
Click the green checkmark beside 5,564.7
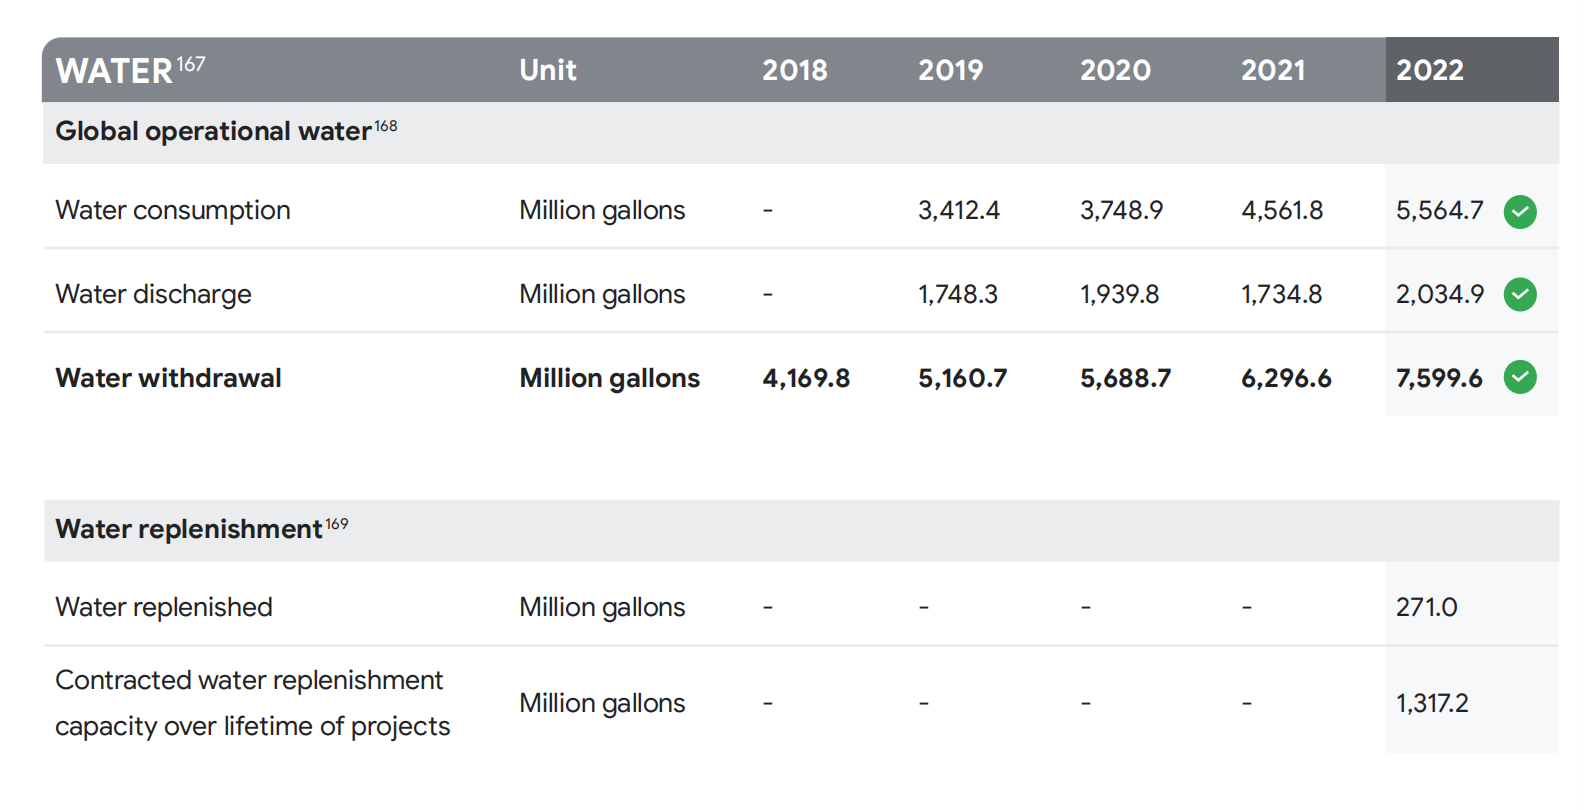click(1519, 211)
